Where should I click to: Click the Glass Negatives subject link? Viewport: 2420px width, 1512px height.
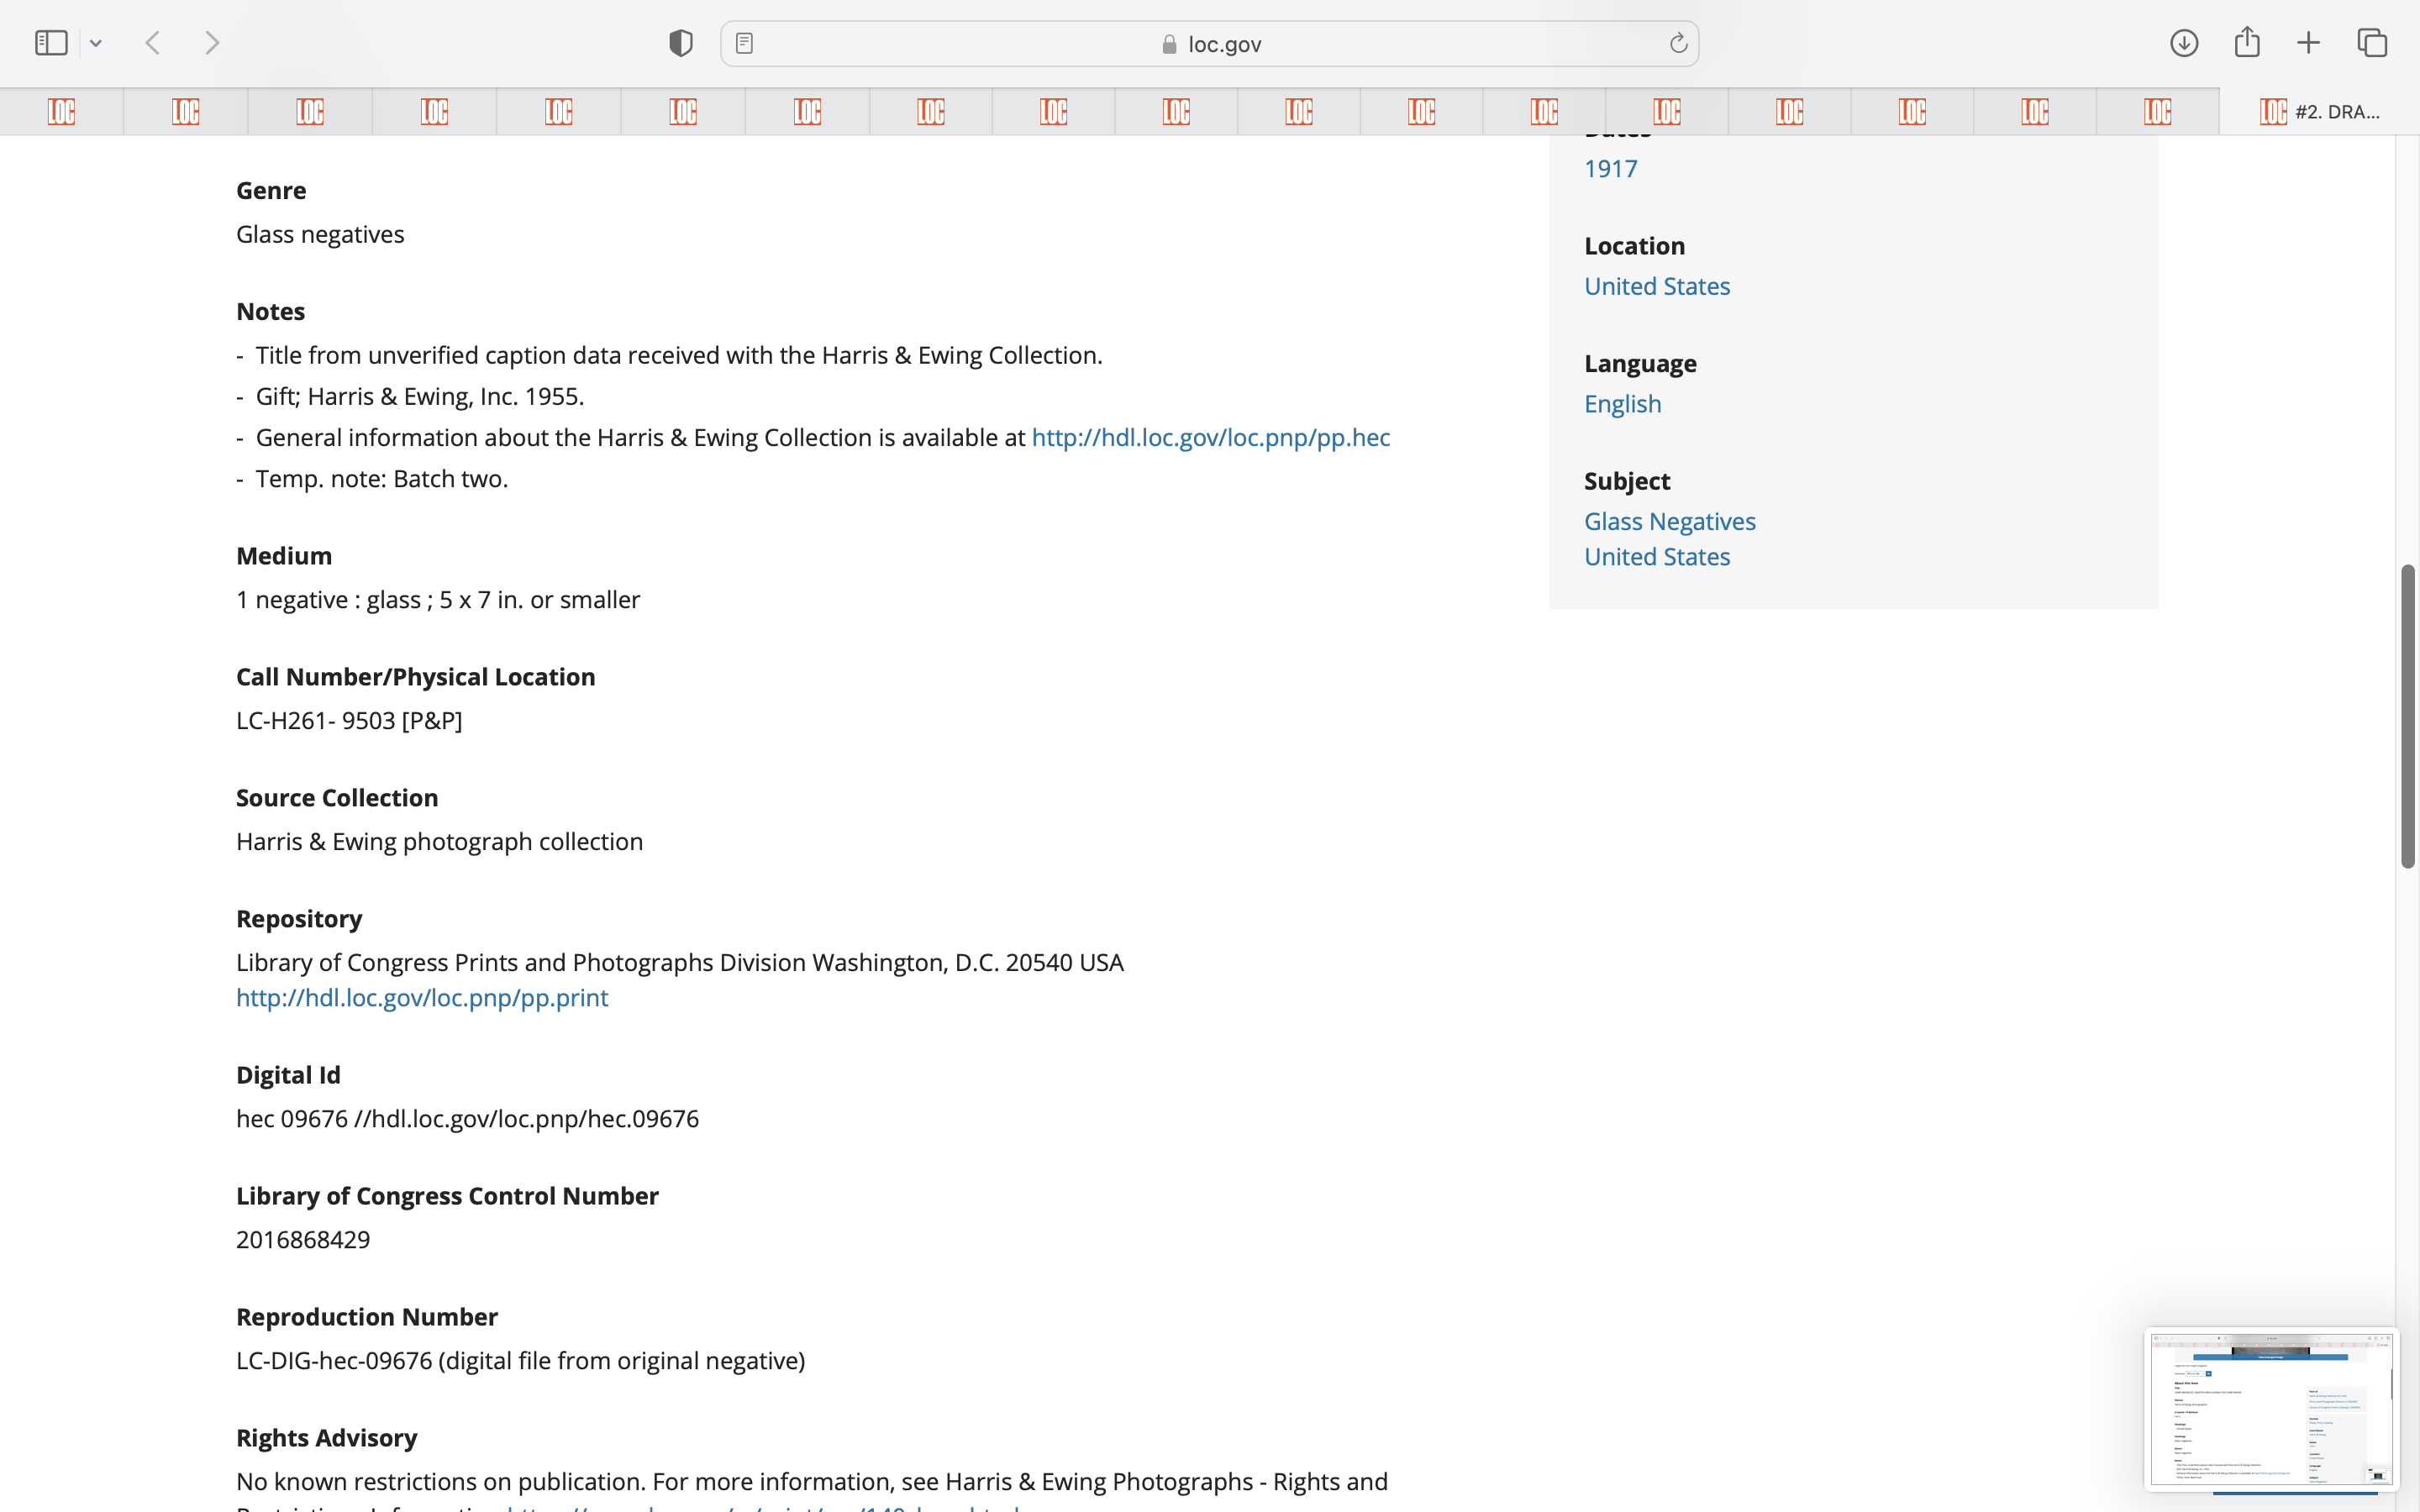pos(1669,522)
